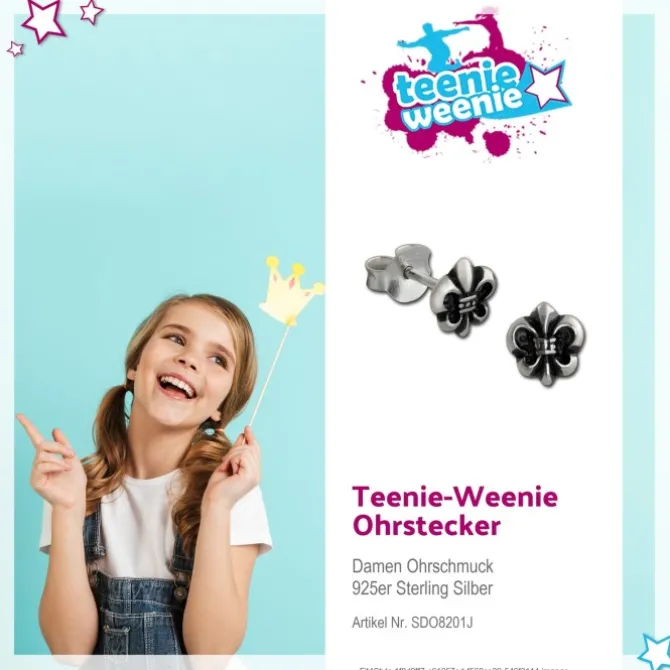Click the '925er Sterling Silber' text

[x=422, y=588]
